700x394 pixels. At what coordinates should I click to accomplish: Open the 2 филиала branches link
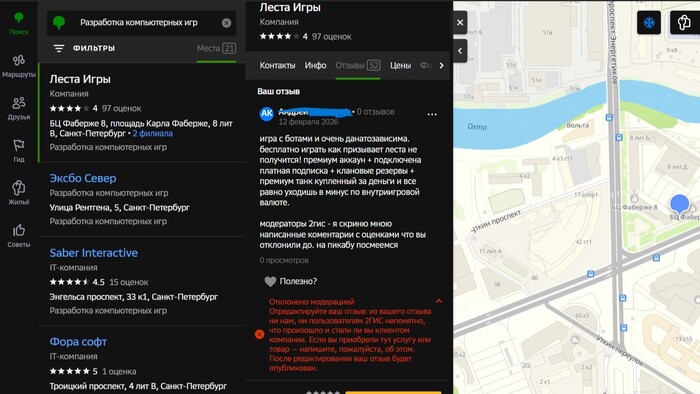153,133
